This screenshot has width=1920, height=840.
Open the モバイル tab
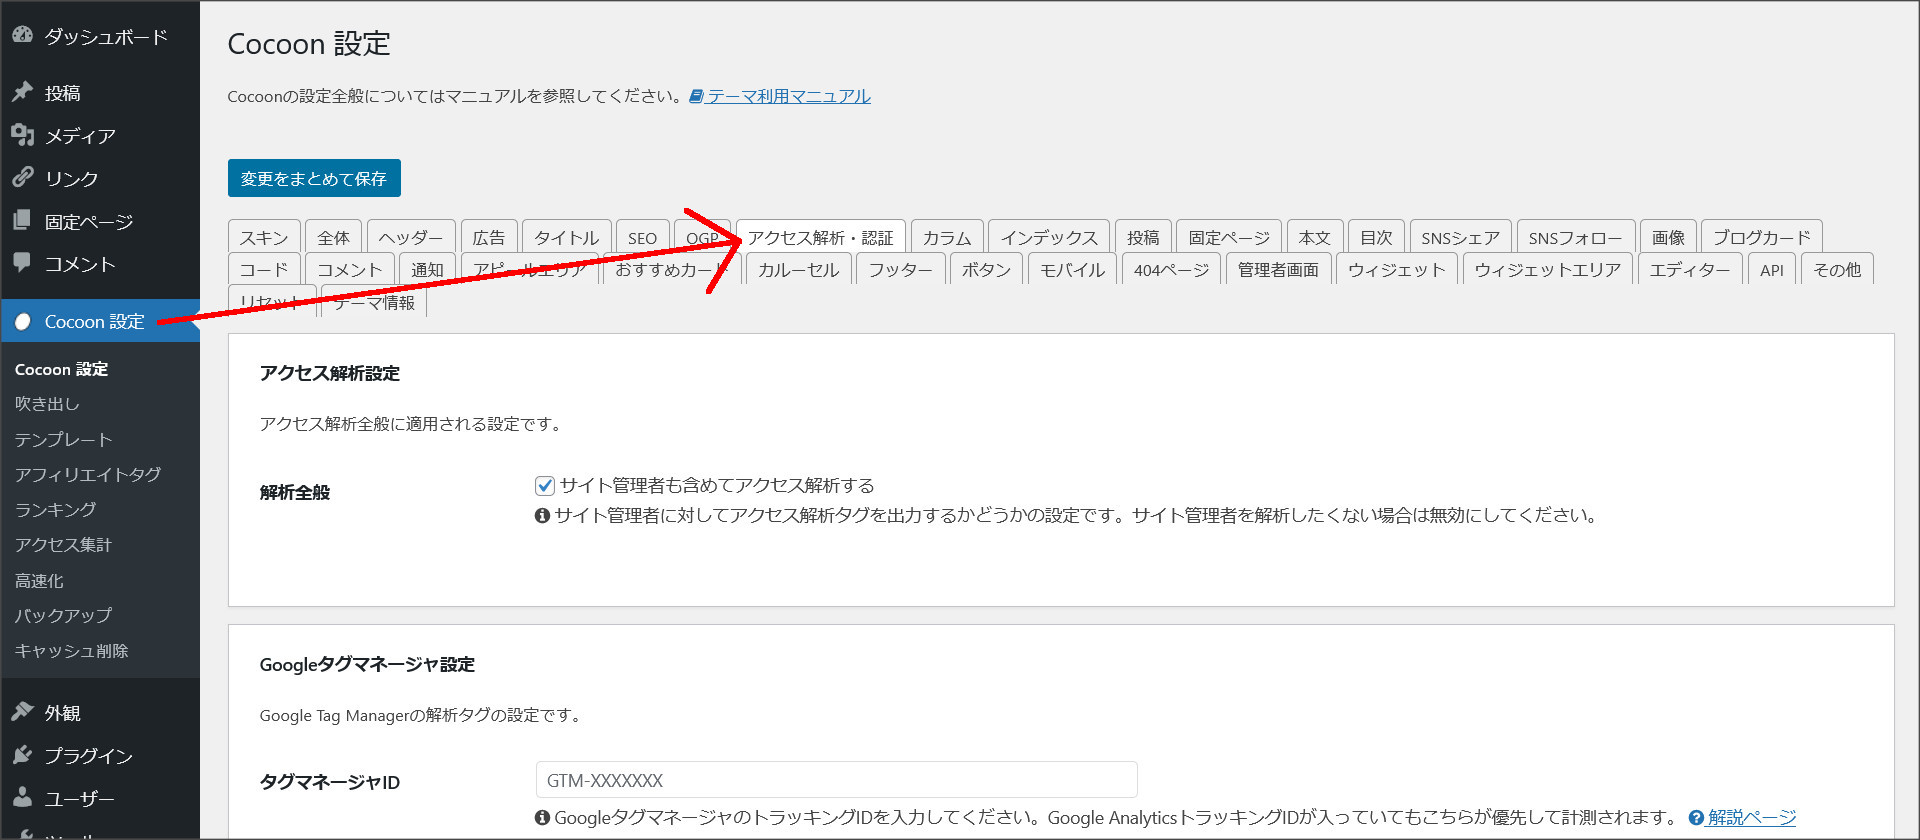click(1073, 269)
